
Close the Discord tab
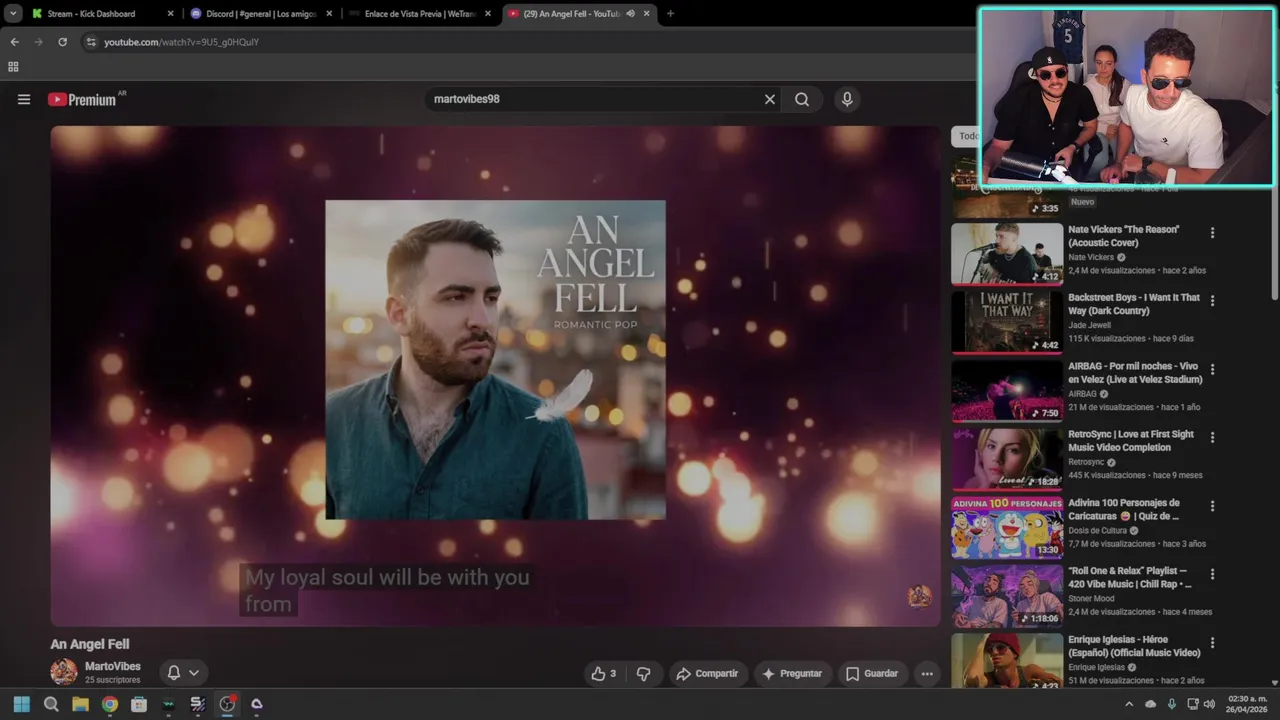click(x=329, y=14)
